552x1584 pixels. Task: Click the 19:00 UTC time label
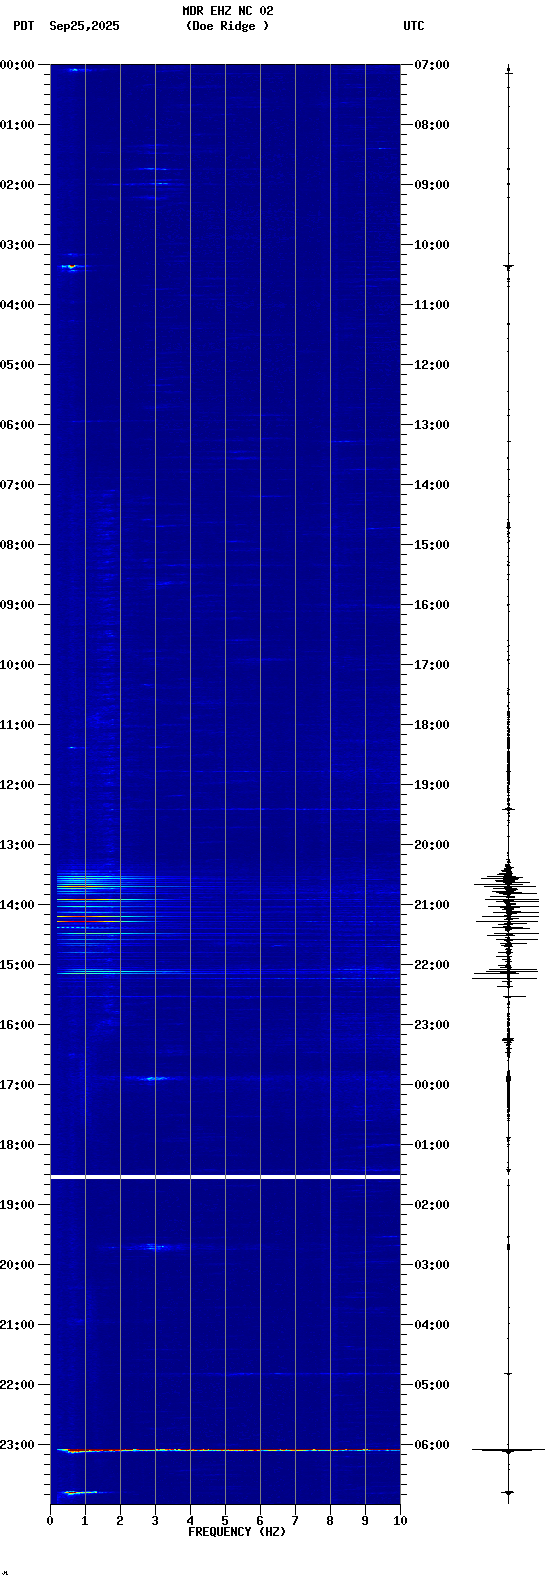tap(432, 785)
